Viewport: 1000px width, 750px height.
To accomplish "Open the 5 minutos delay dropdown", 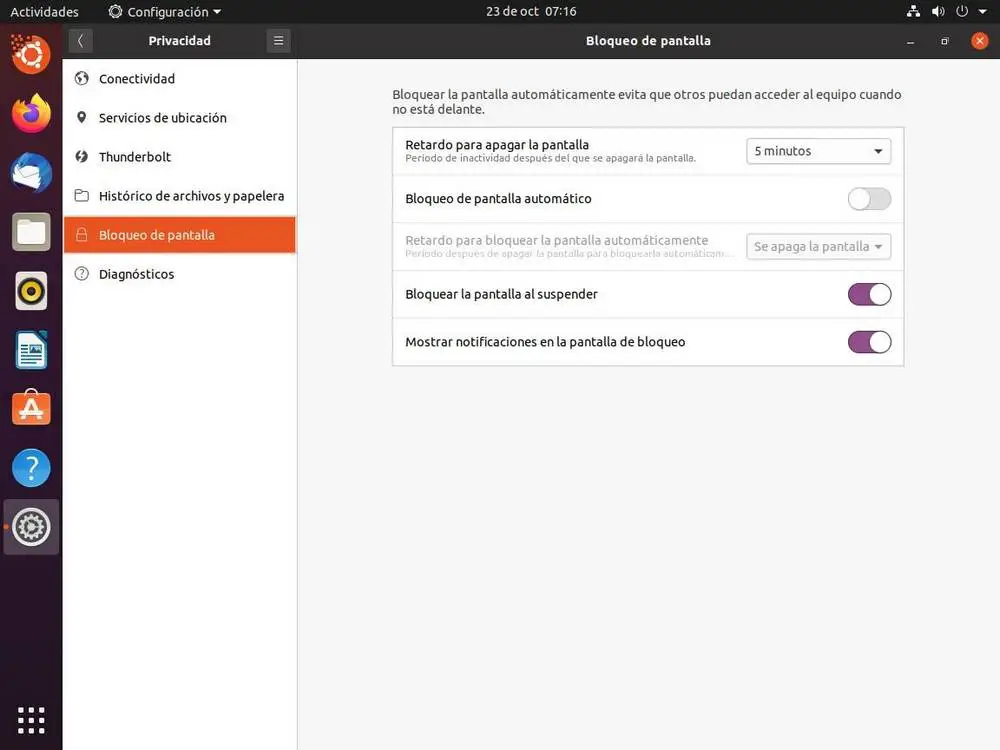I will [818, 151].
